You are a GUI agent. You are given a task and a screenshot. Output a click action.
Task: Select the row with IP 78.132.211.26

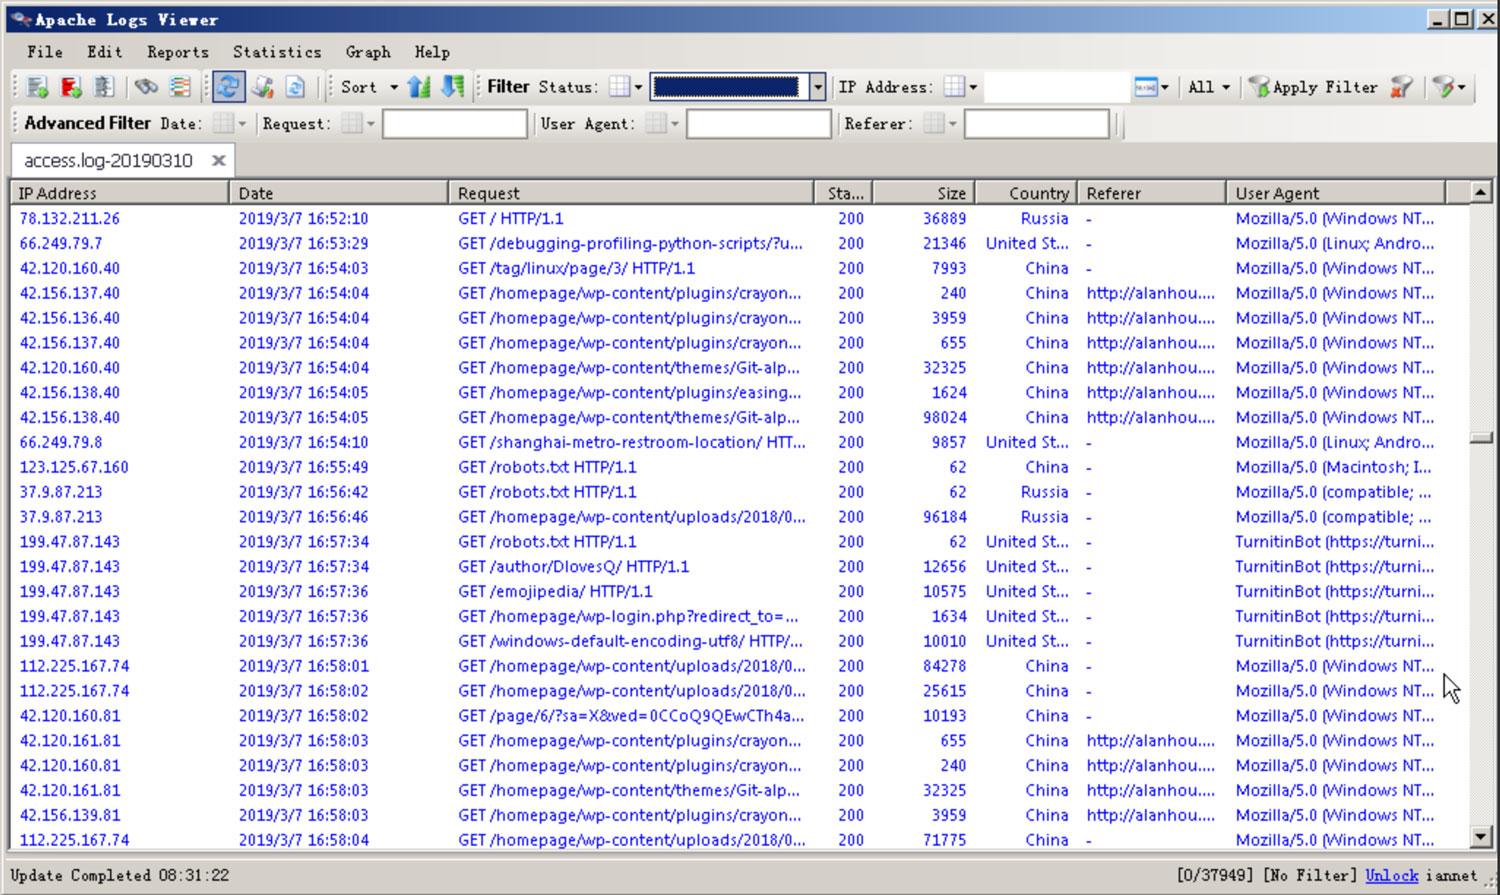tap(740, 218)
